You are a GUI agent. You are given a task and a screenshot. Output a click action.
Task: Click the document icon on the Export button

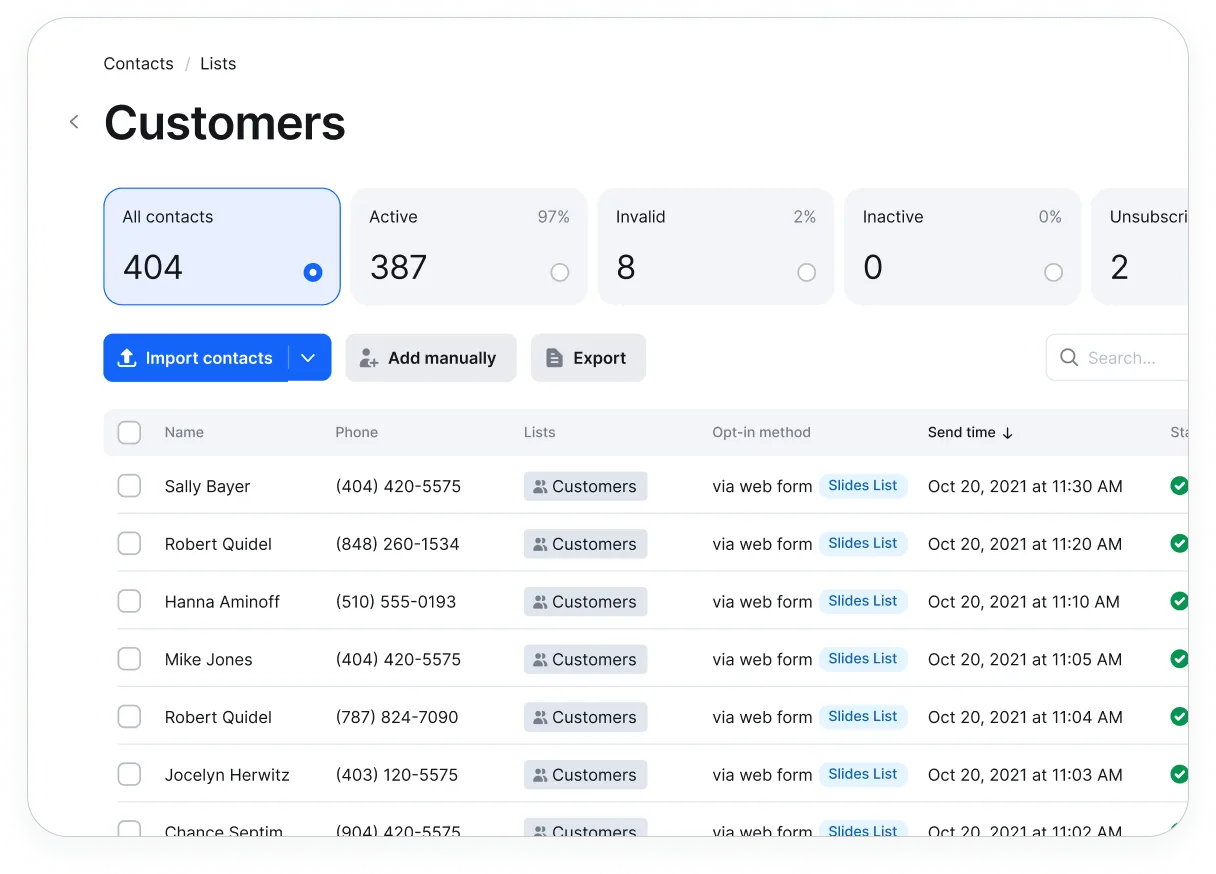coord(554,357)
